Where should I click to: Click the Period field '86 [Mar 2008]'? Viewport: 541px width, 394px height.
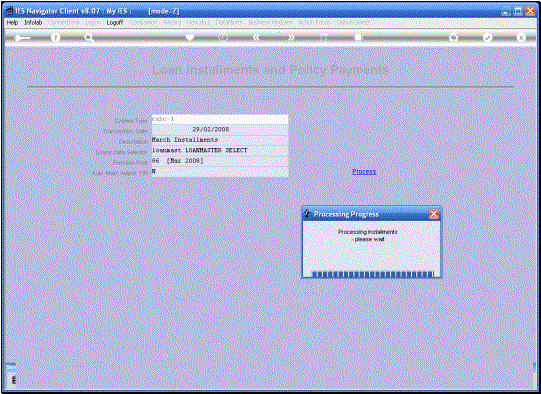click(x=220, y=161)
